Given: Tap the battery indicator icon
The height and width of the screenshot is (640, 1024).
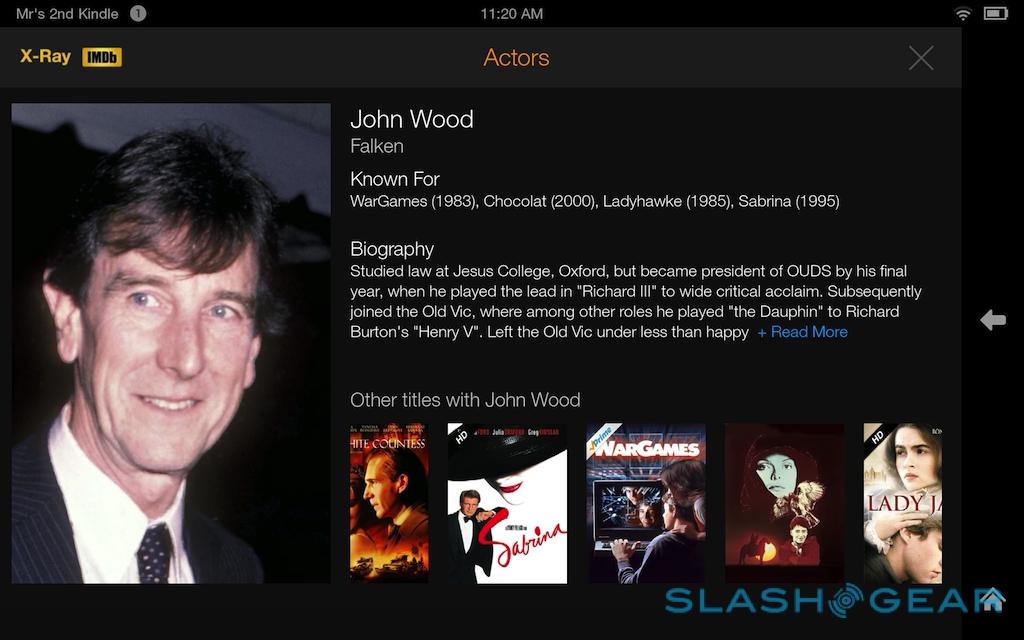Looking at the screenshot, I should pos(996,14).
